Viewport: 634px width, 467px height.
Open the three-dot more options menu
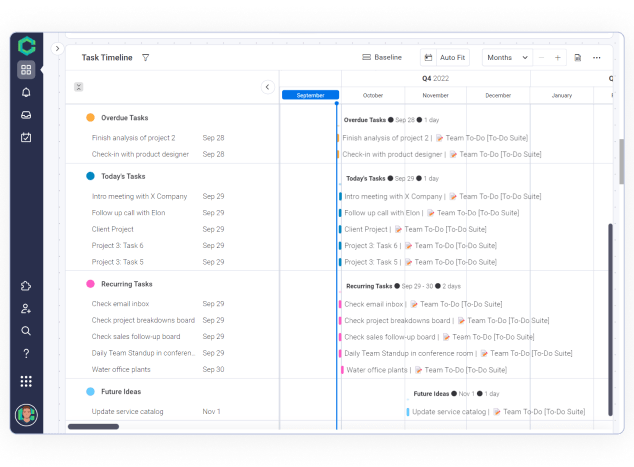click(x=596, y=57)
